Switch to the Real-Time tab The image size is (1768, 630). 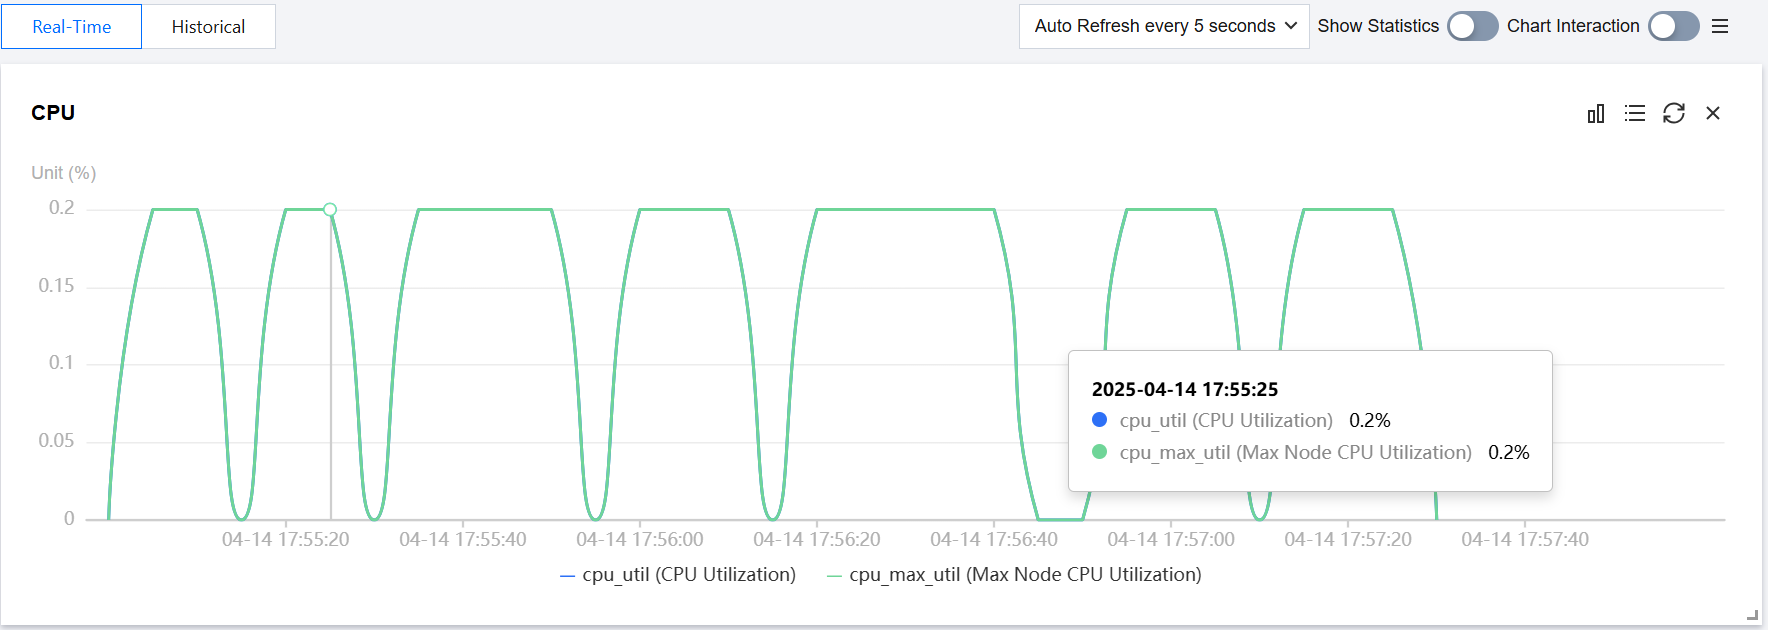71,27
